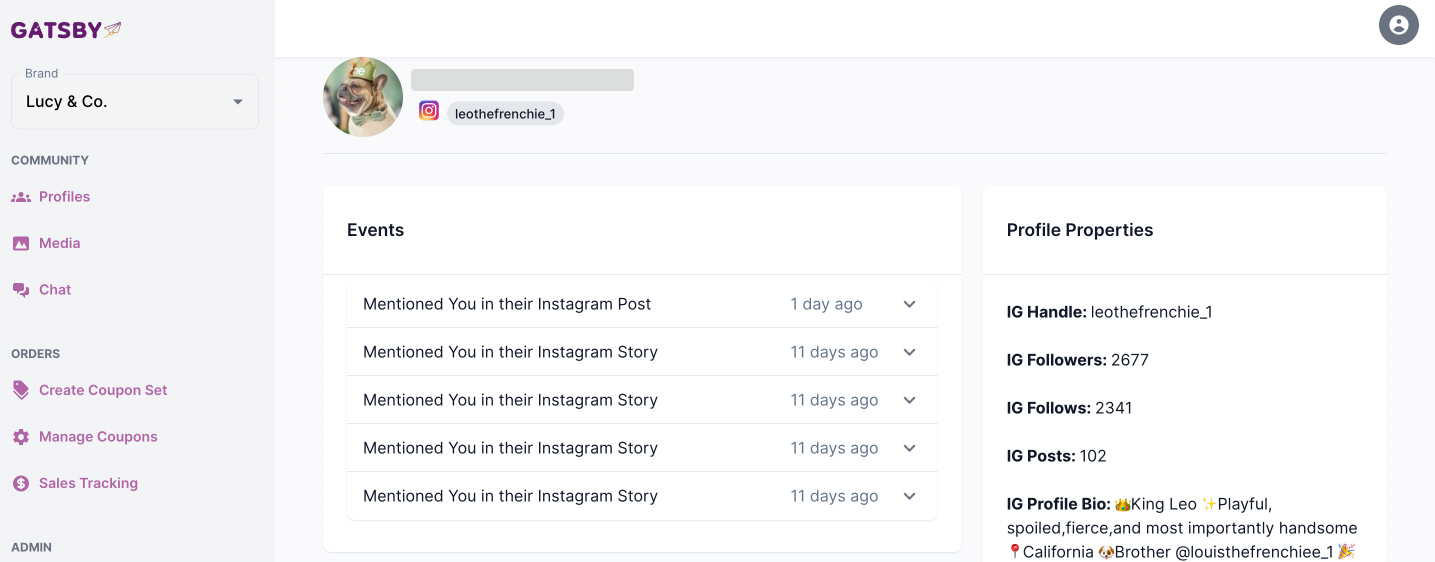Open the Lucy & Co. brand dropdown
This screenshot has height=562, width=1435.
pos(135,102)
